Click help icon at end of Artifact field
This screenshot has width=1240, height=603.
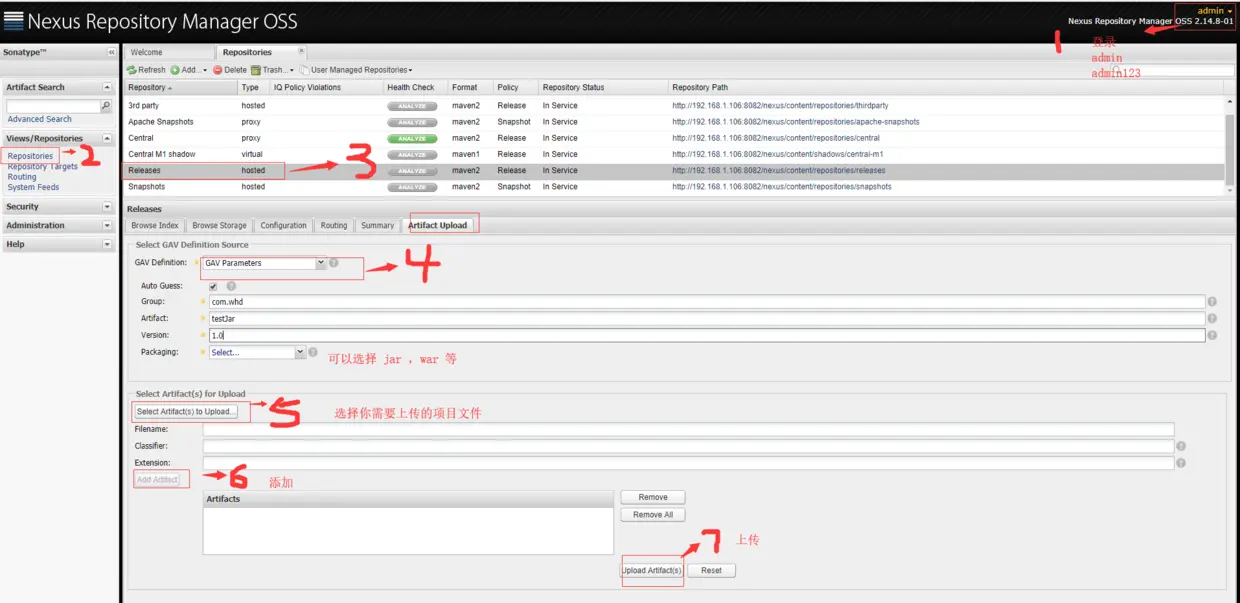tap(1212, 318)
